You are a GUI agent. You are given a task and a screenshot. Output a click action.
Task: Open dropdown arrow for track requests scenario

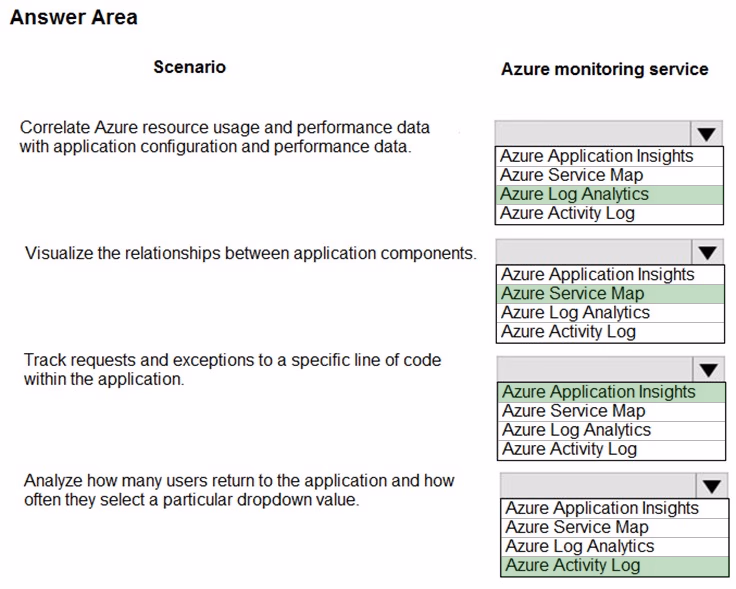coord(708,369)
